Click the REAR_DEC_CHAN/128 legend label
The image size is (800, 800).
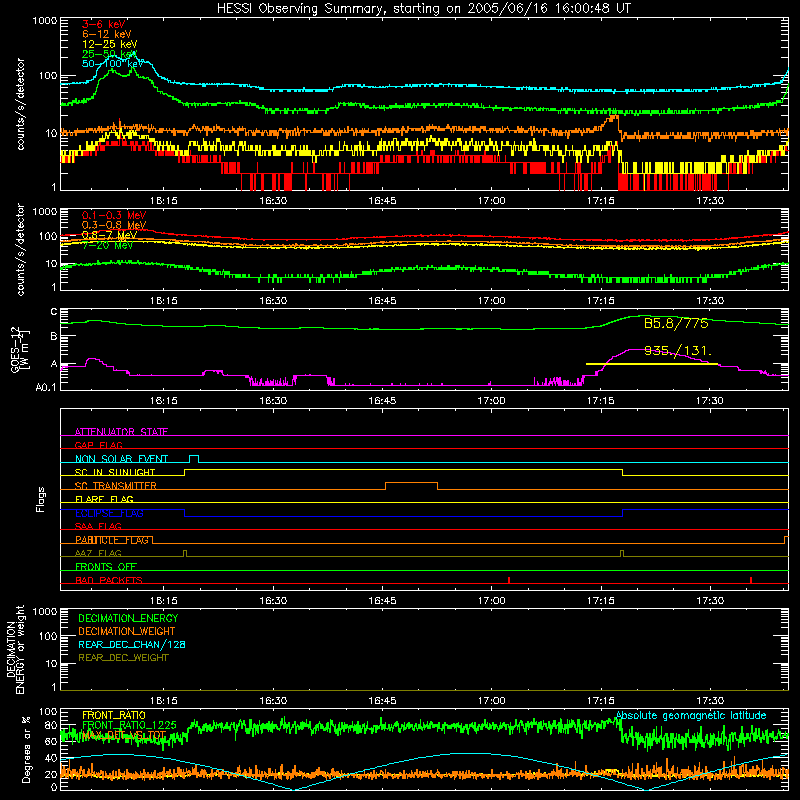point(132,644)
